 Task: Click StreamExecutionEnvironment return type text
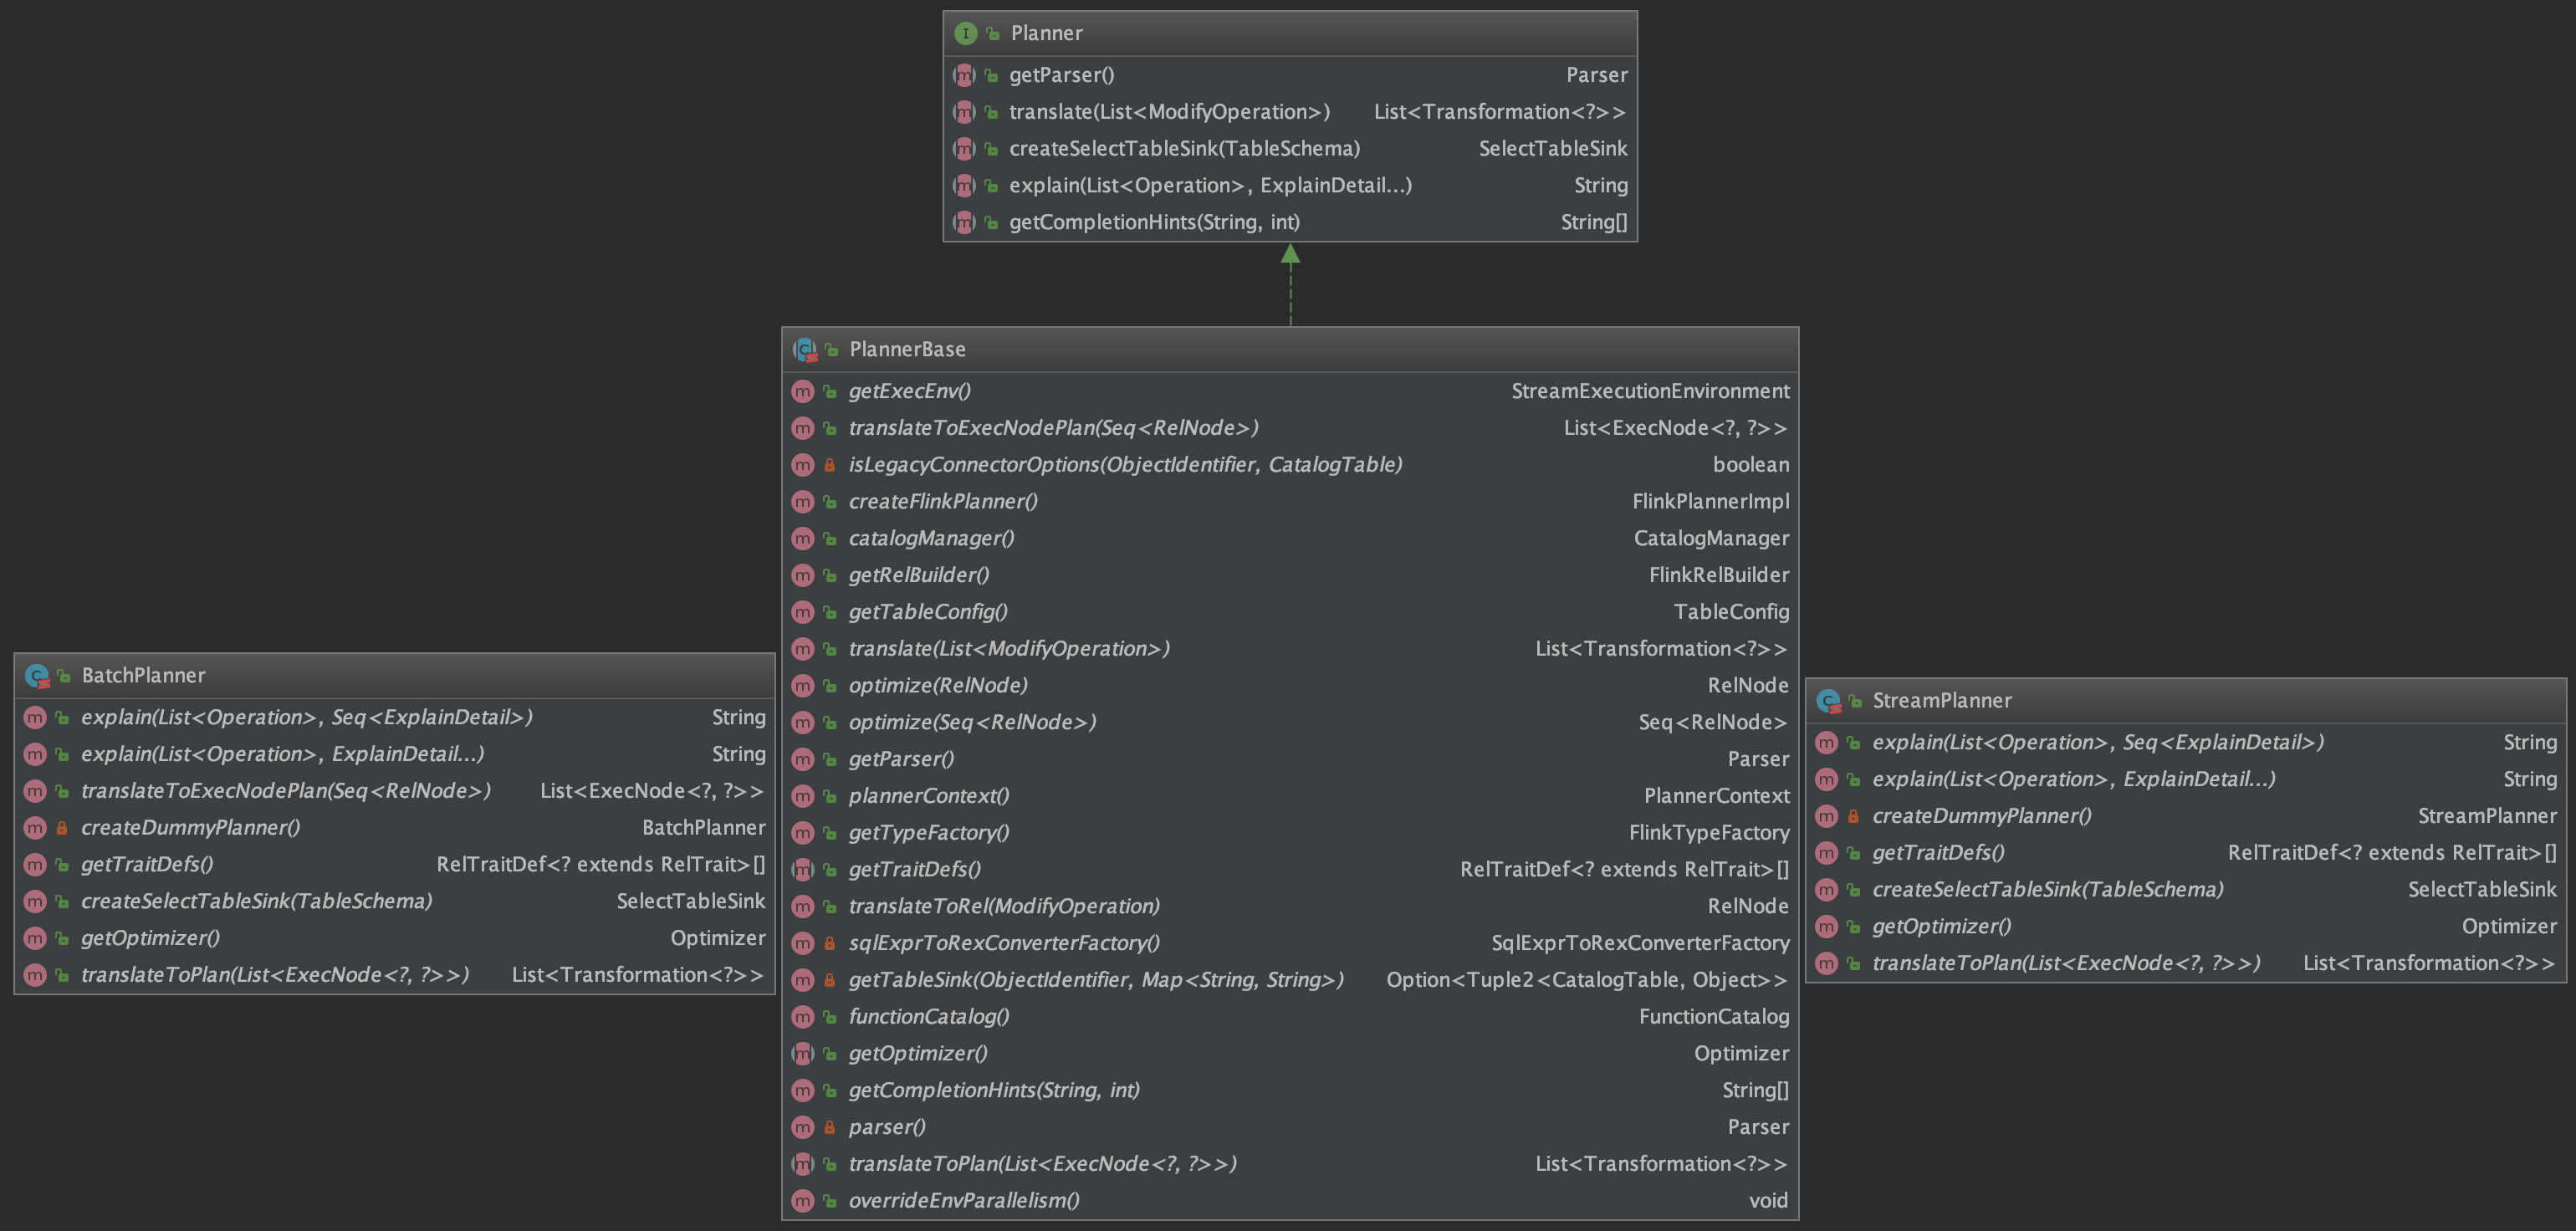(1650, 391)
